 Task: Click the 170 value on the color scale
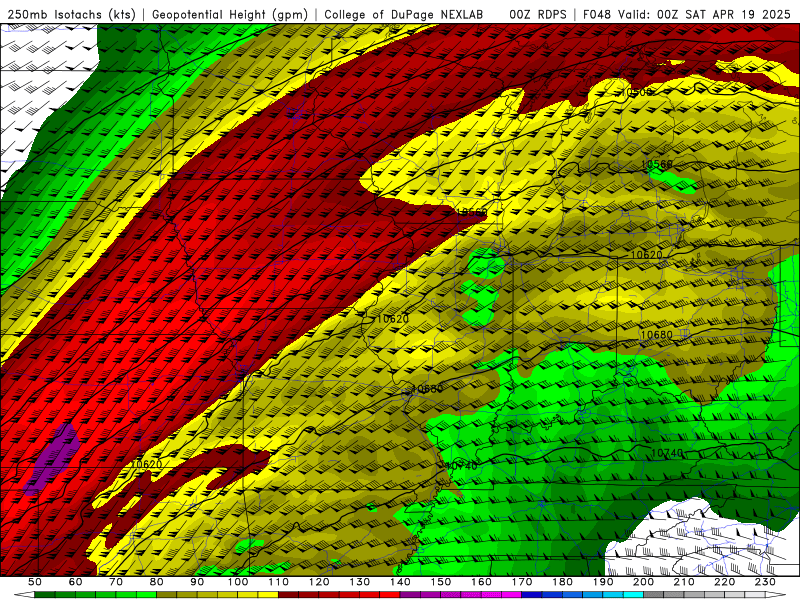click(522, 582)
